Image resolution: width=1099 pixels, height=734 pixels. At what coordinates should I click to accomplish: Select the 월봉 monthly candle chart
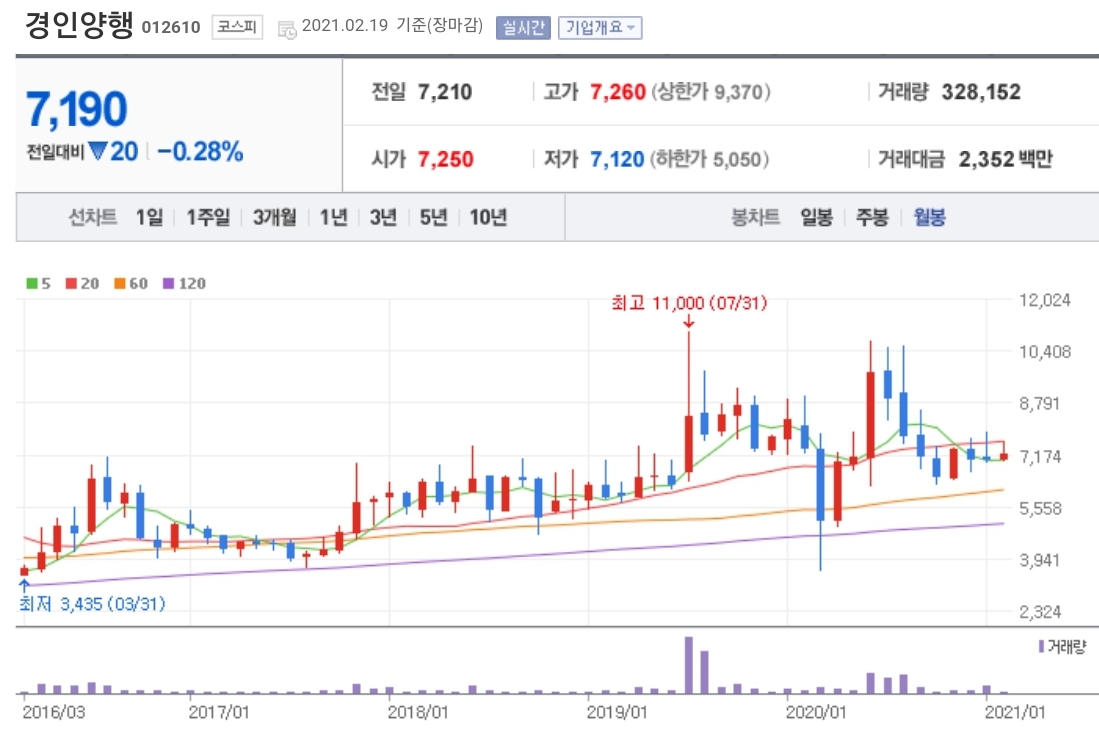click(x=929, y=217)
